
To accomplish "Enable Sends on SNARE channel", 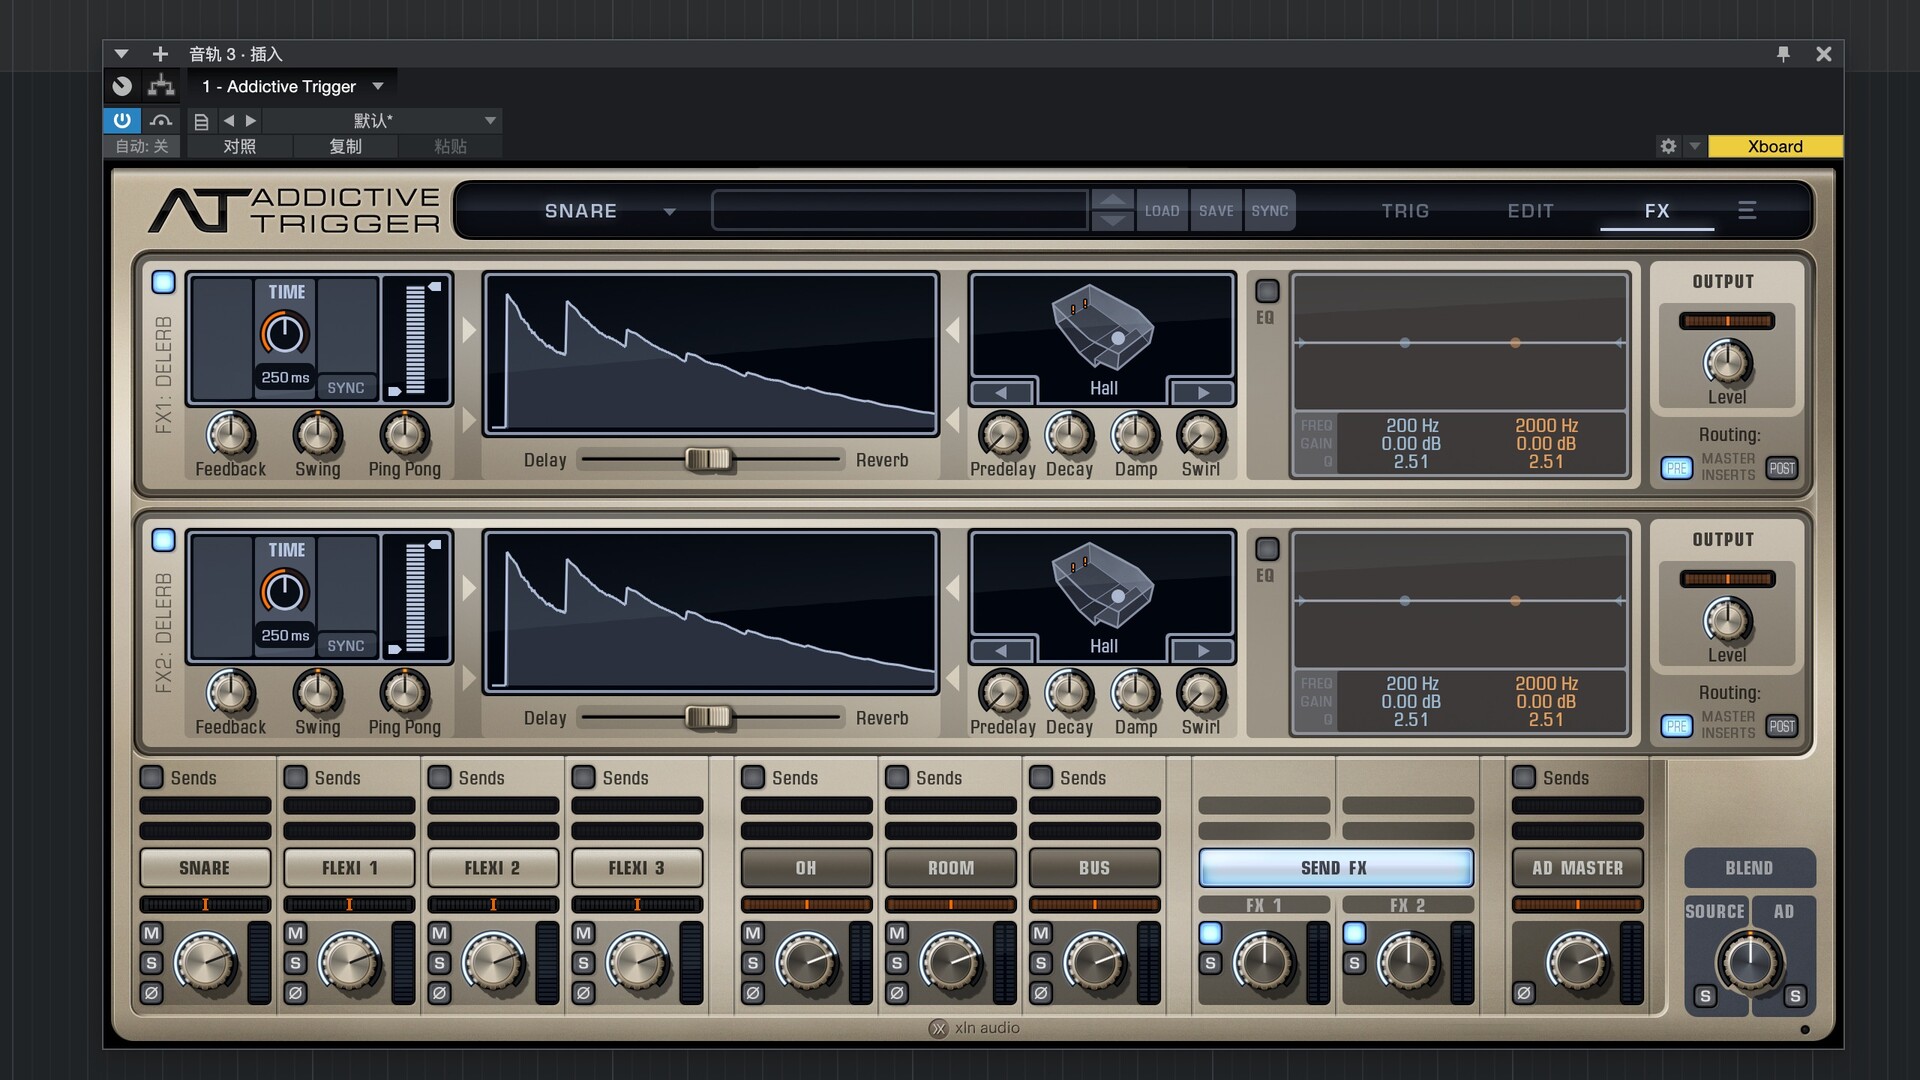I will pyautogui.click(x=152, y=777).
